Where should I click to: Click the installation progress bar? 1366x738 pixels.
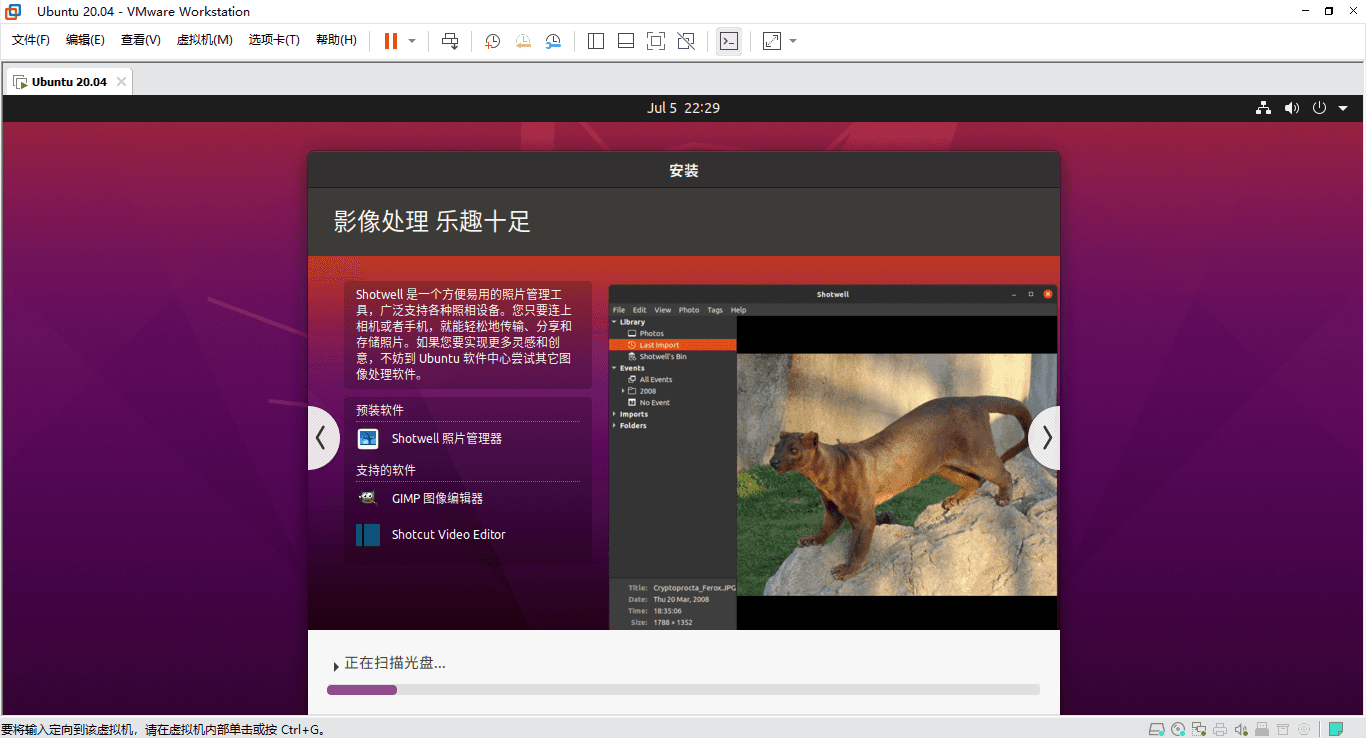[x=683, y=690]
